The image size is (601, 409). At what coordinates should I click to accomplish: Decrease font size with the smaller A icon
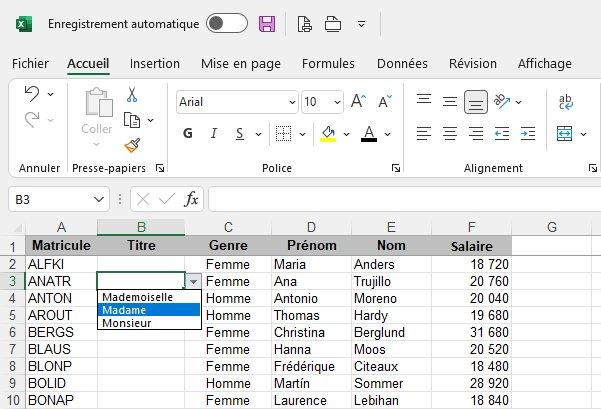click(x=384, y=102)
